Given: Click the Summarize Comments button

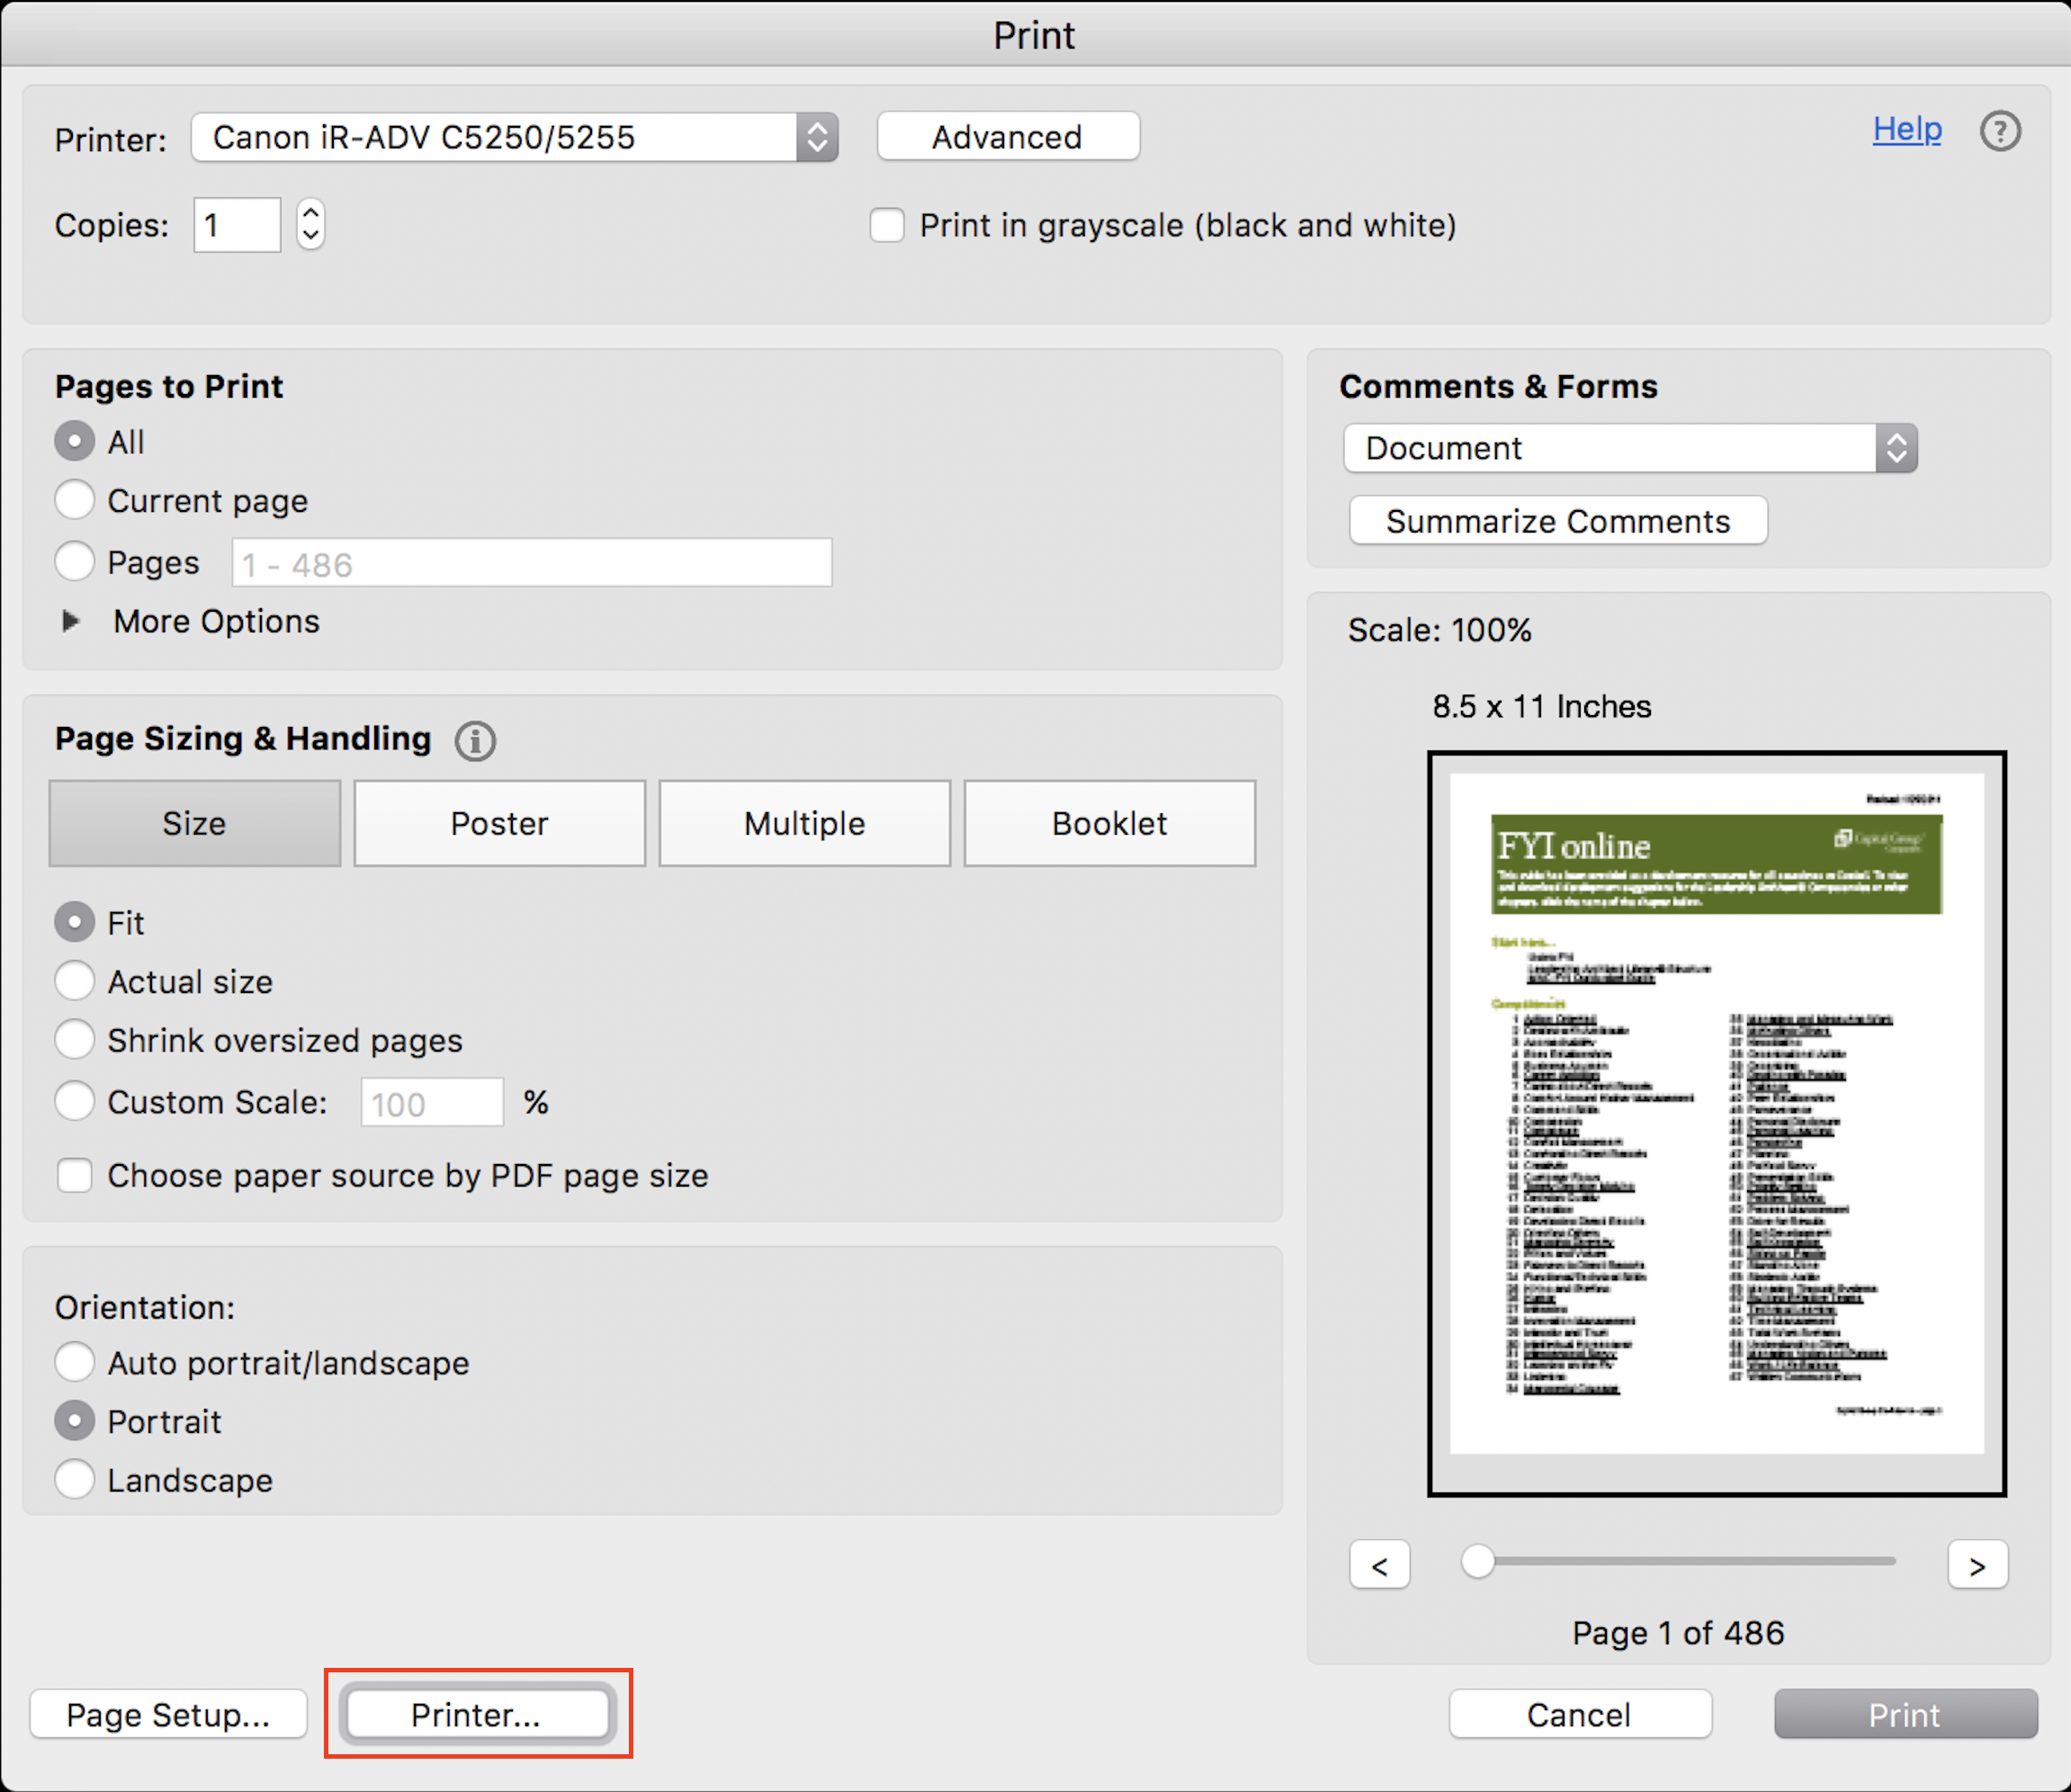Looking at the screenshot, I should pyautogui.click(x=1558, y=521).
